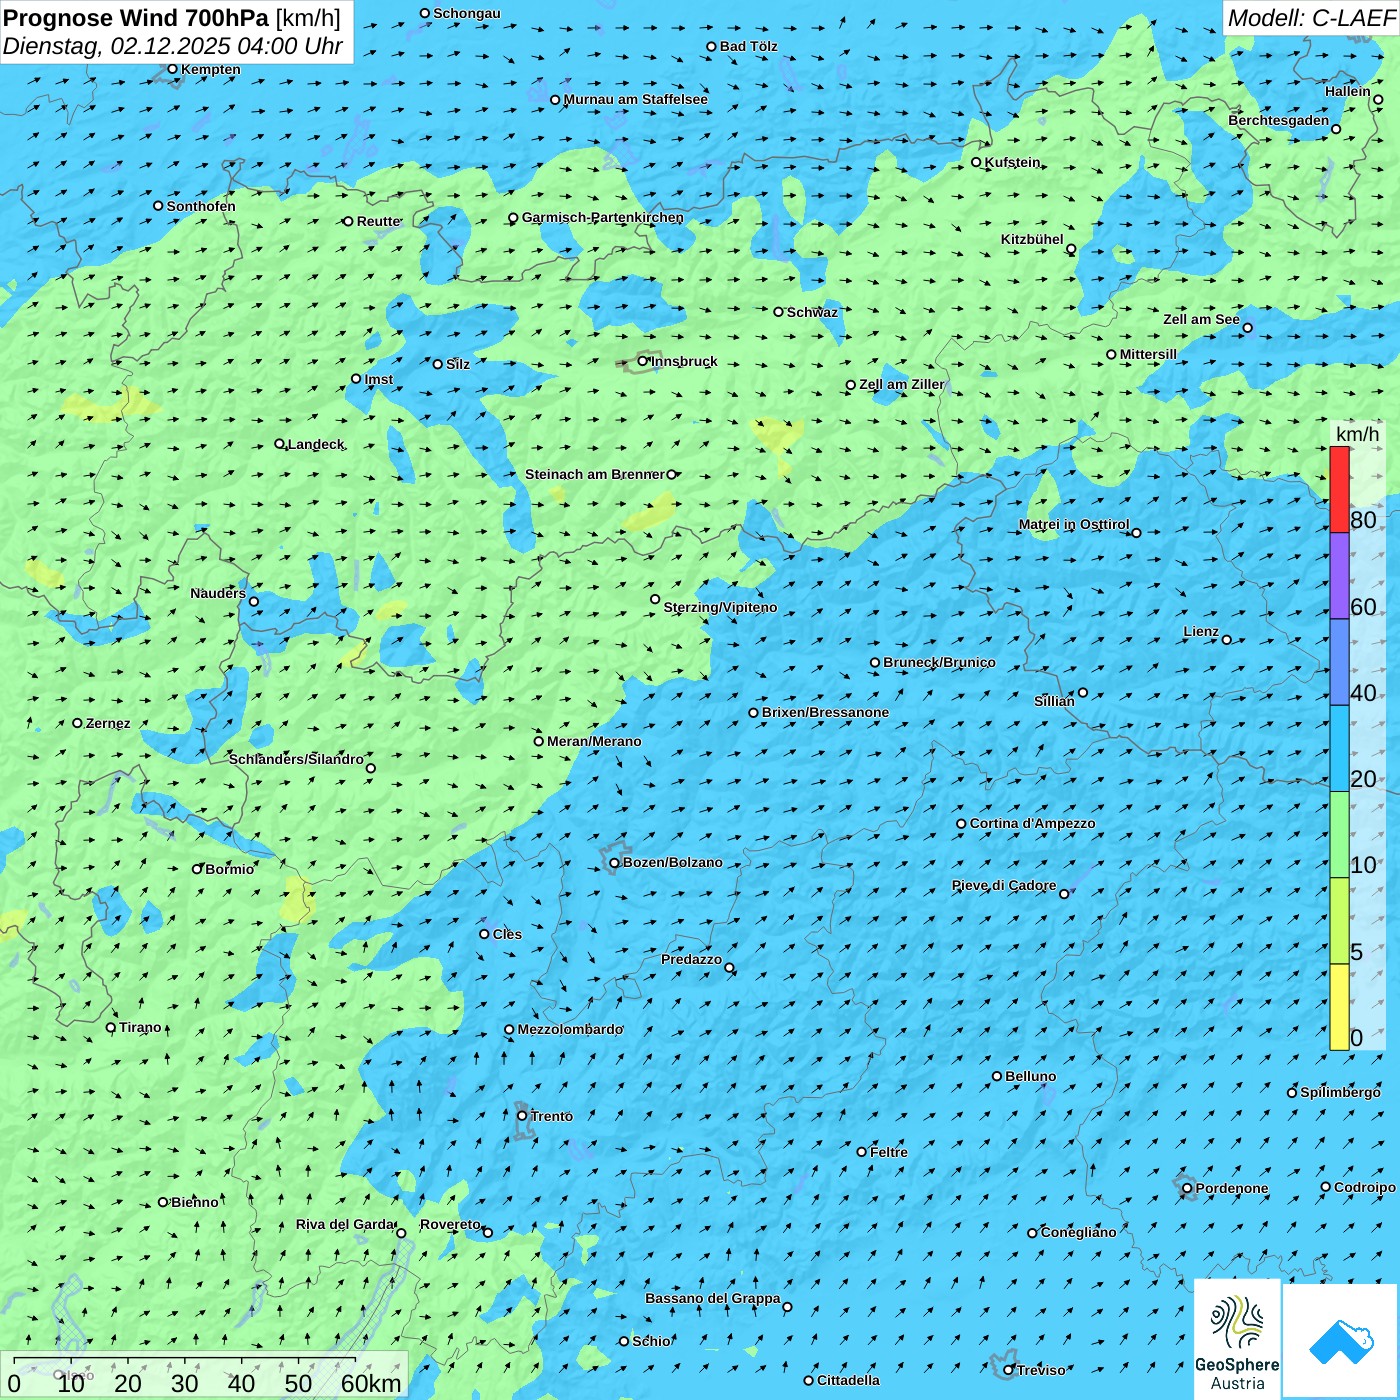Click the Zell am See location dot
Screen dimensions: 1400x1400
[x=1247, y=327]
